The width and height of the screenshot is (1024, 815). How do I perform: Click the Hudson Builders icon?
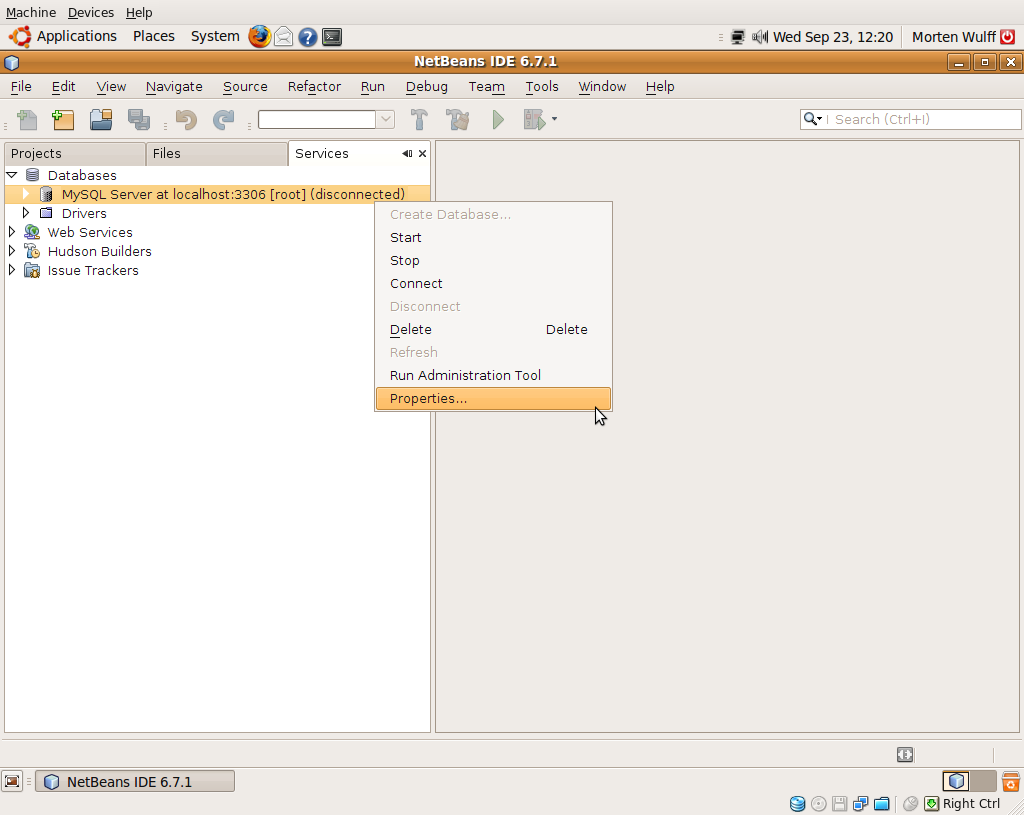tap(32, 251)
